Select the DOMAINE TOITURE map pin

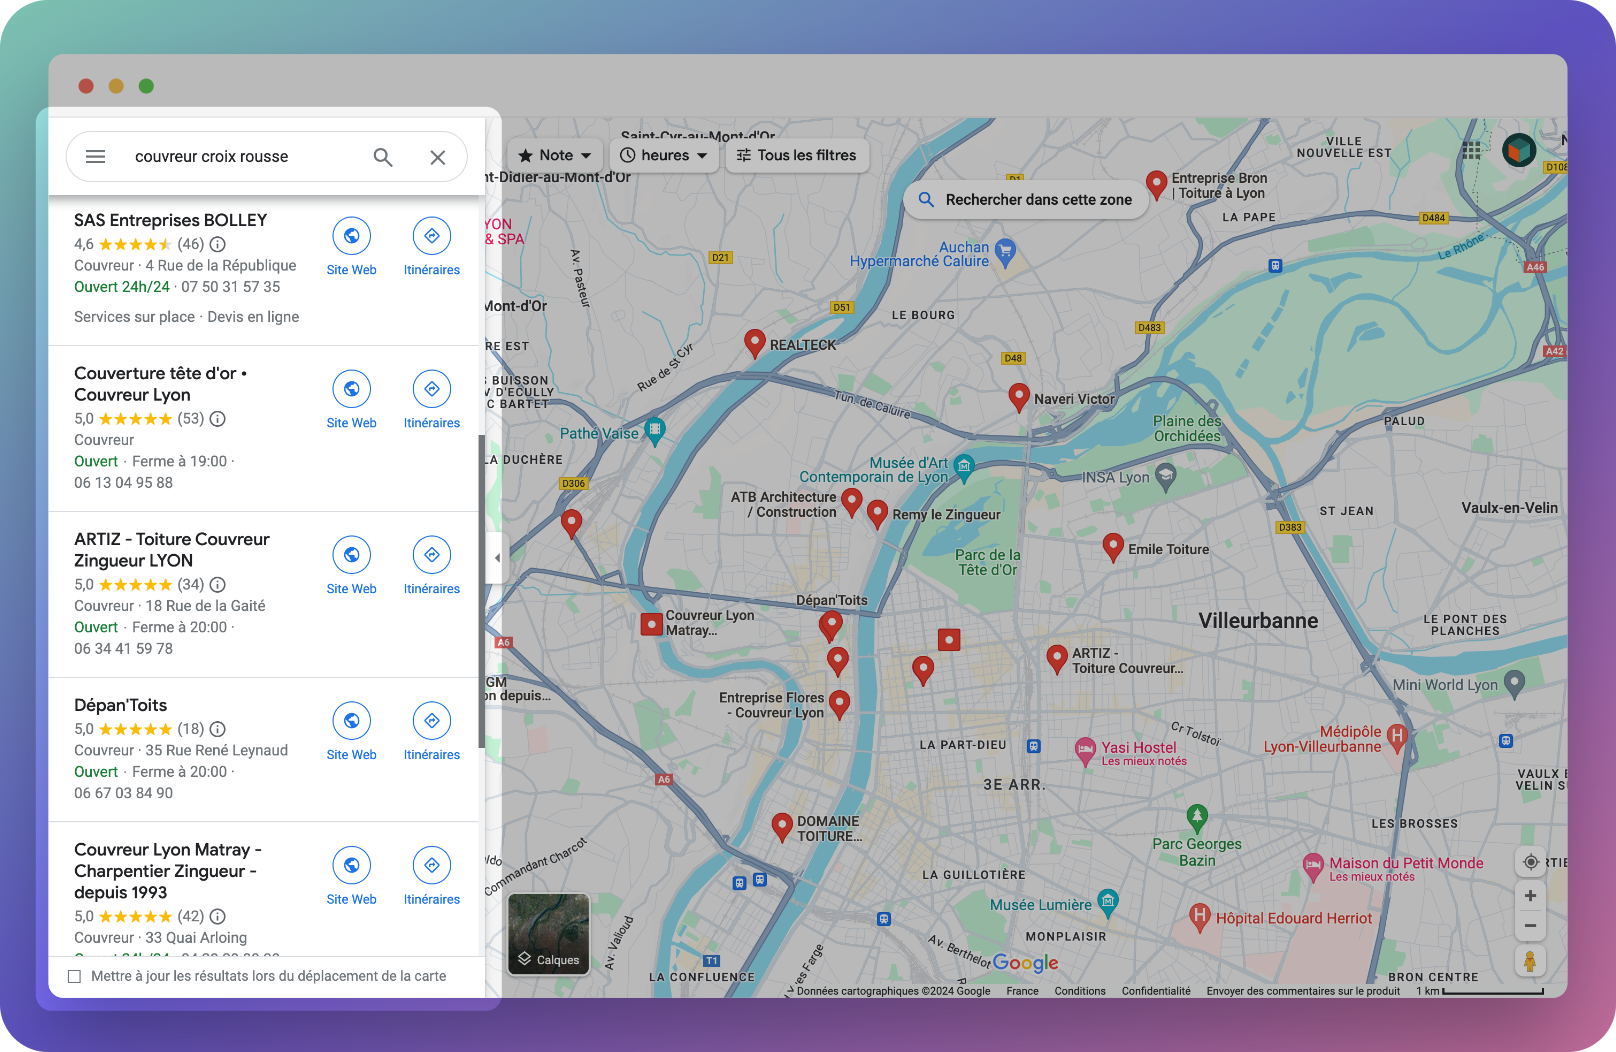pyautogui.click(x=783, y=826)
